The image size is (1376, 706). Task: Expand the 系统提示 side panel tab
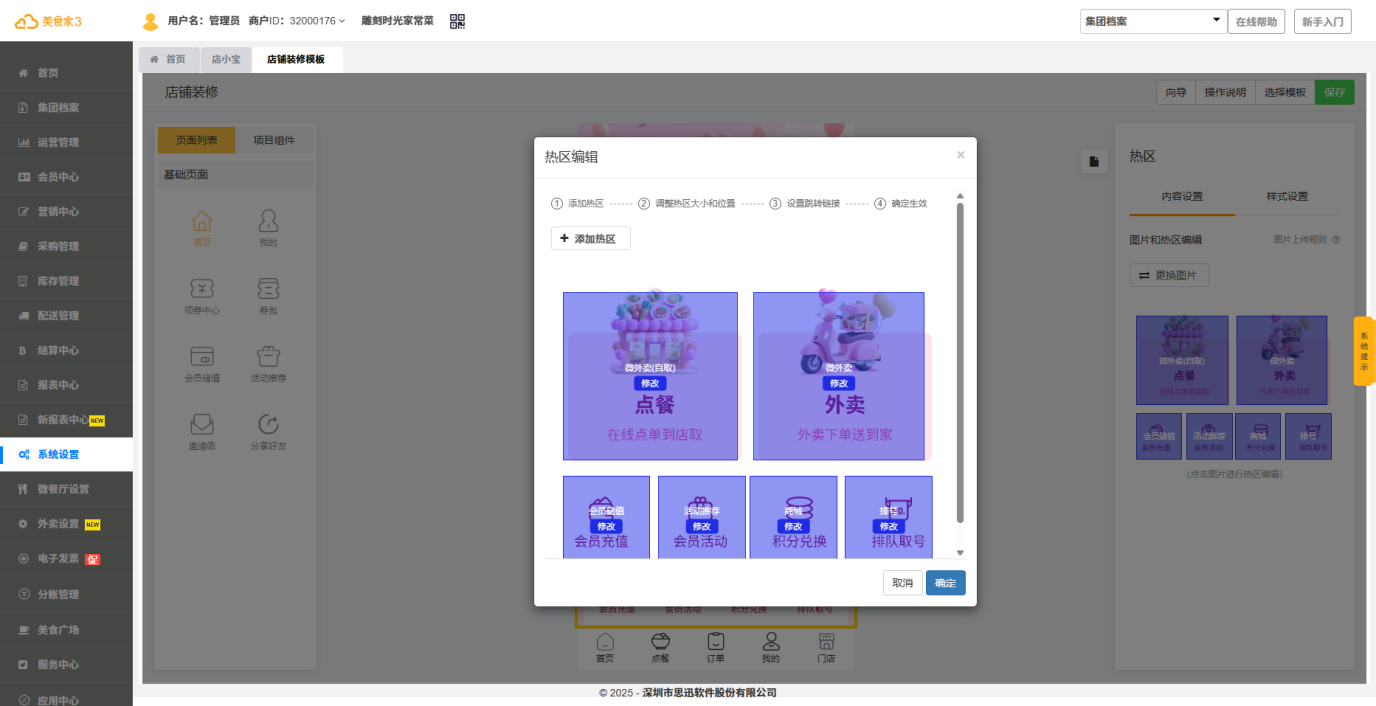[1362, 352]
